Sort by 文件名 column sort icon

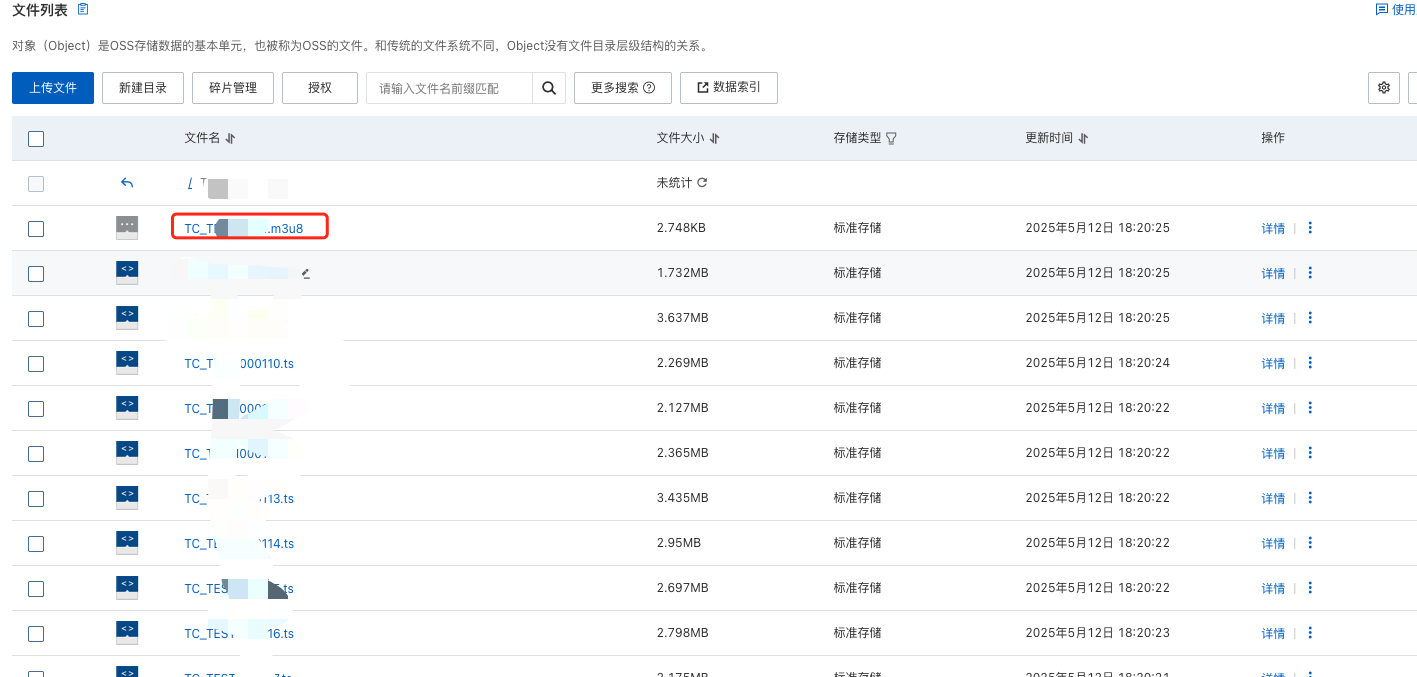[230, 138]
